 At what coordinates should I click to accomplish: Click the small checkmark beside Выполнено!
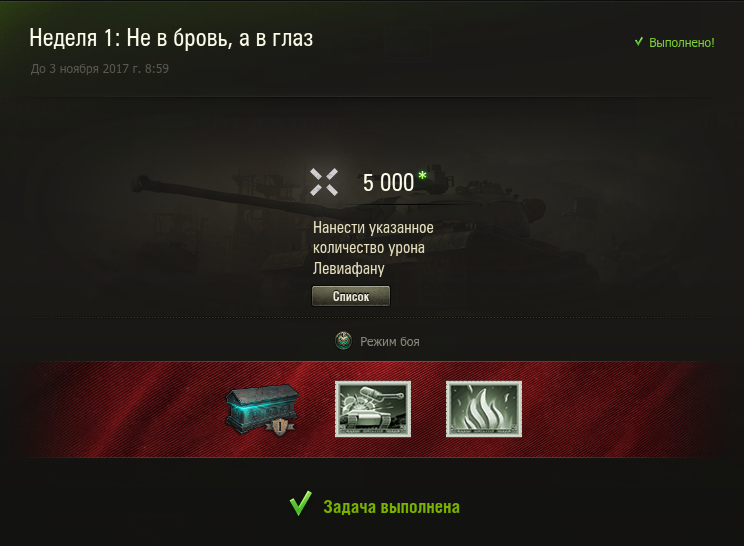(x=639, y=42)
